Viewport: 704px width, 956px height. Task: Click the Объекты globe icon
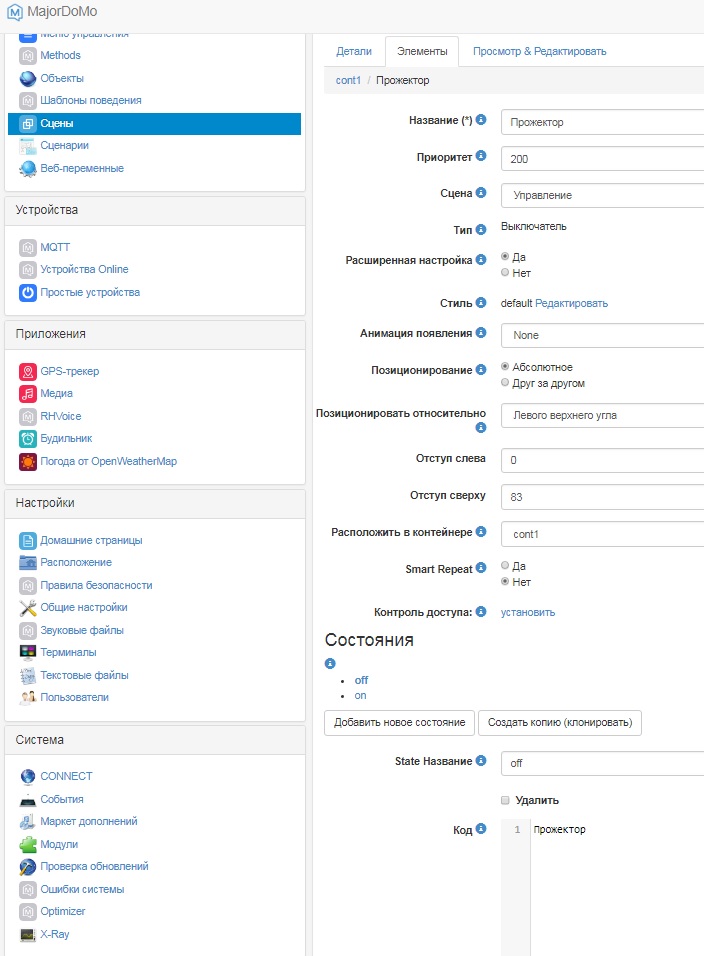(x=27, y=79)
